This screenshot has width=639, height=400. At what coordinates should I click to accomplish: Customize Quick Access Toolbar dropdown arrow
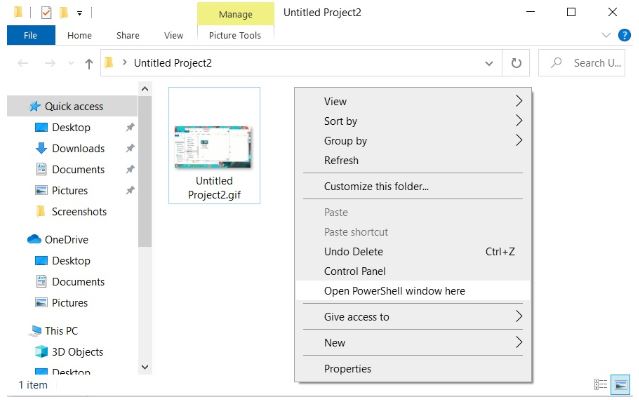80,13
